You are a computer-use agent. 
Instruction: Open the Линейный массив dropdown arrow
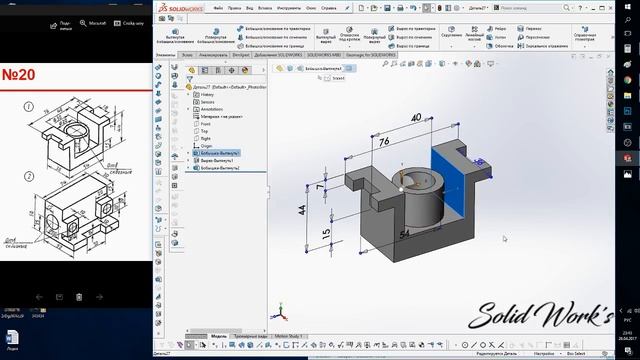[474, 46]
